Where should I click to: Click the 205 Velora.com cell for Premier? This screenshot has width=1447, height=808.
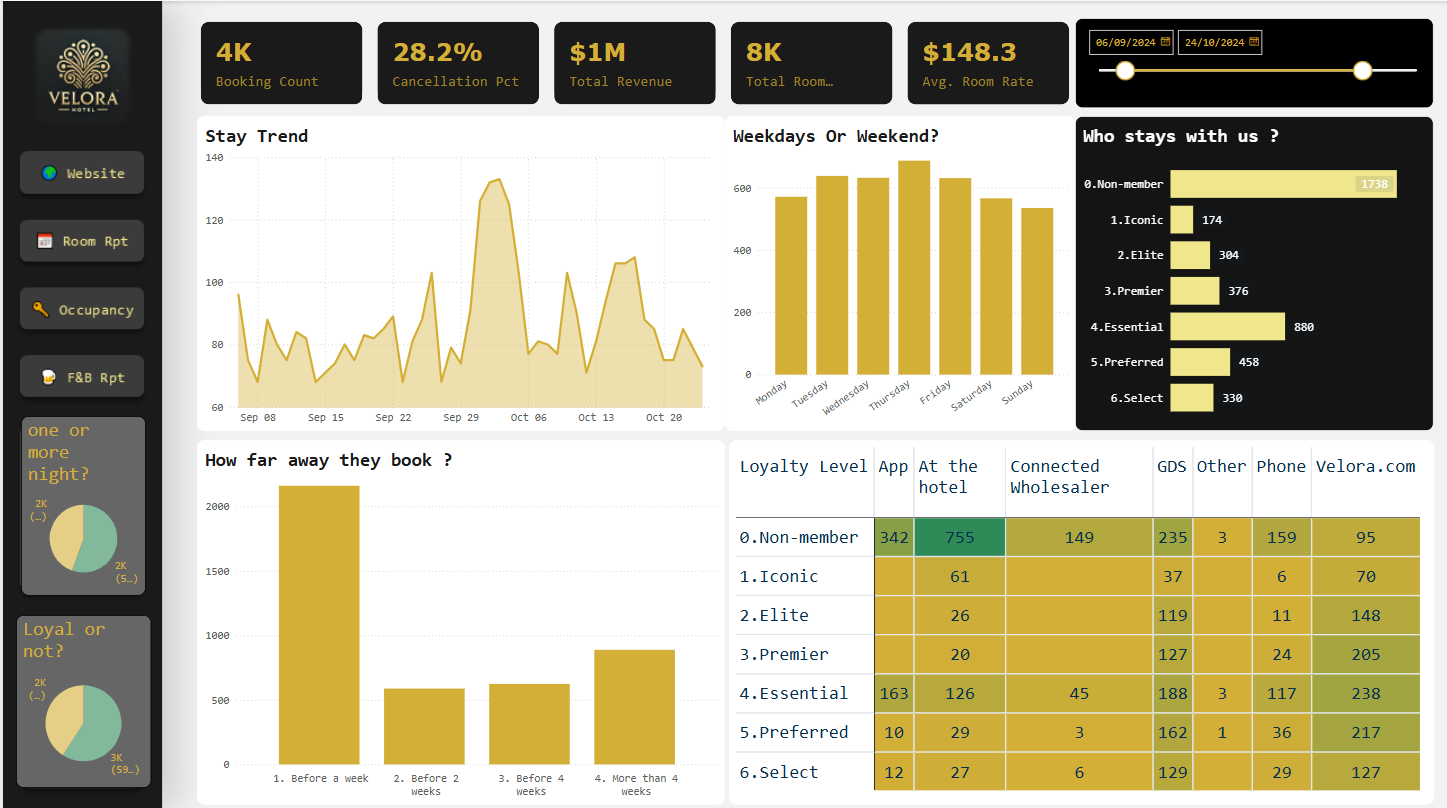pos(1366,654)
